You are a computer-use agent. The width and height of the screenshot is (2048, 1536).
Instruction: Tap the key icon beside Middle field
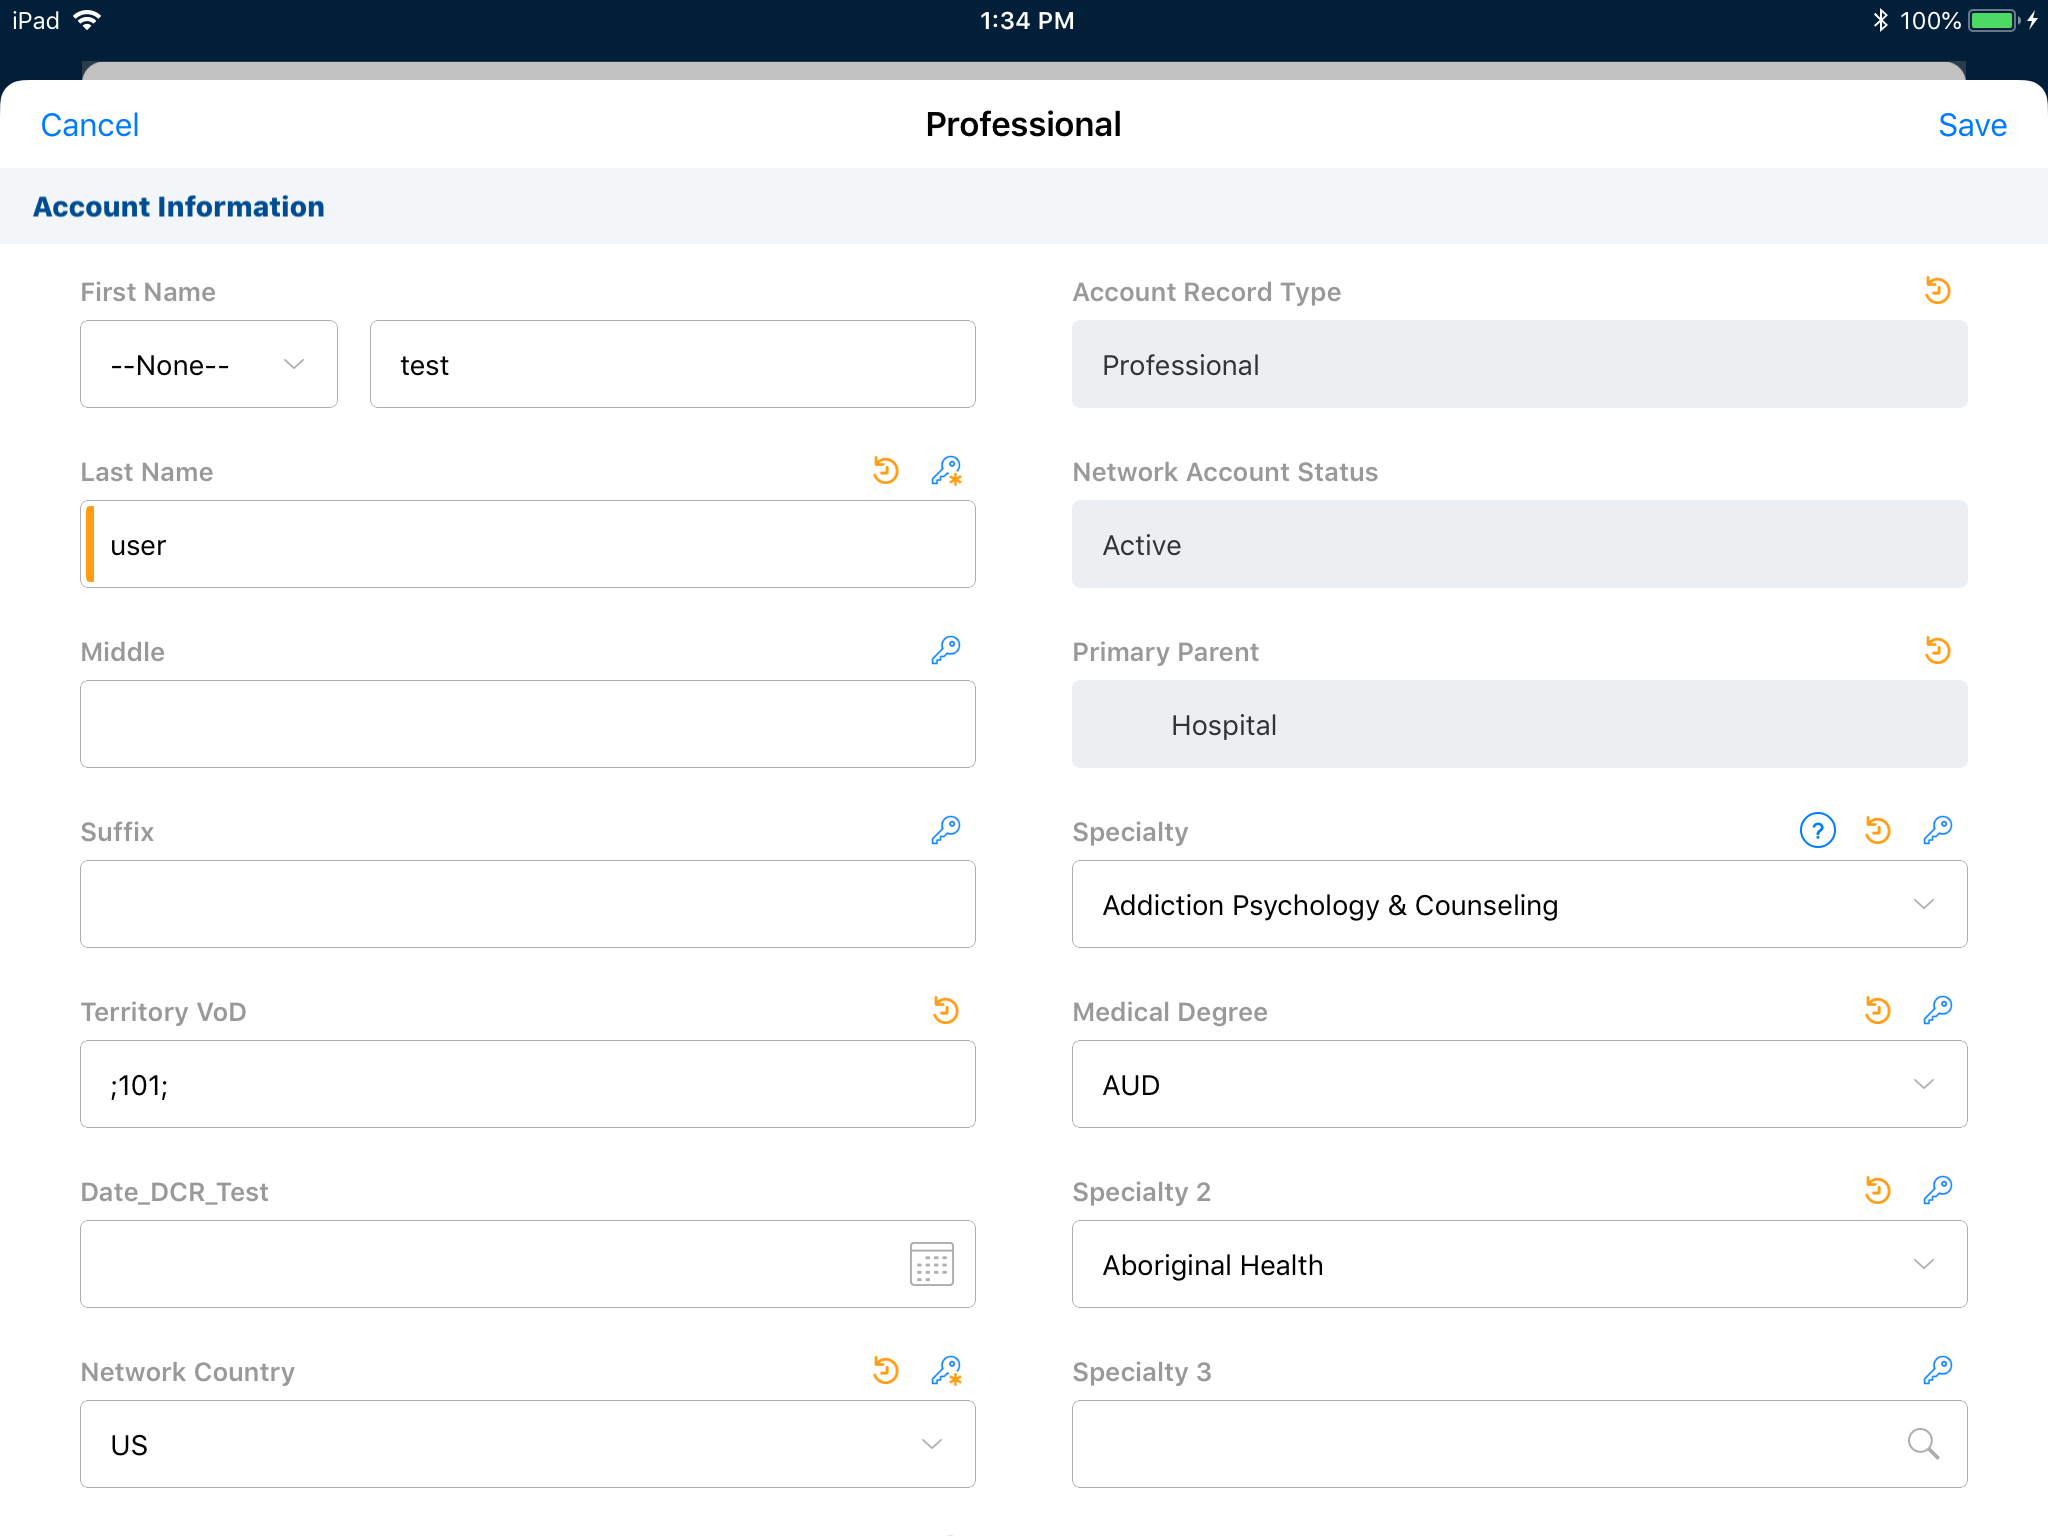coord(945,650)
